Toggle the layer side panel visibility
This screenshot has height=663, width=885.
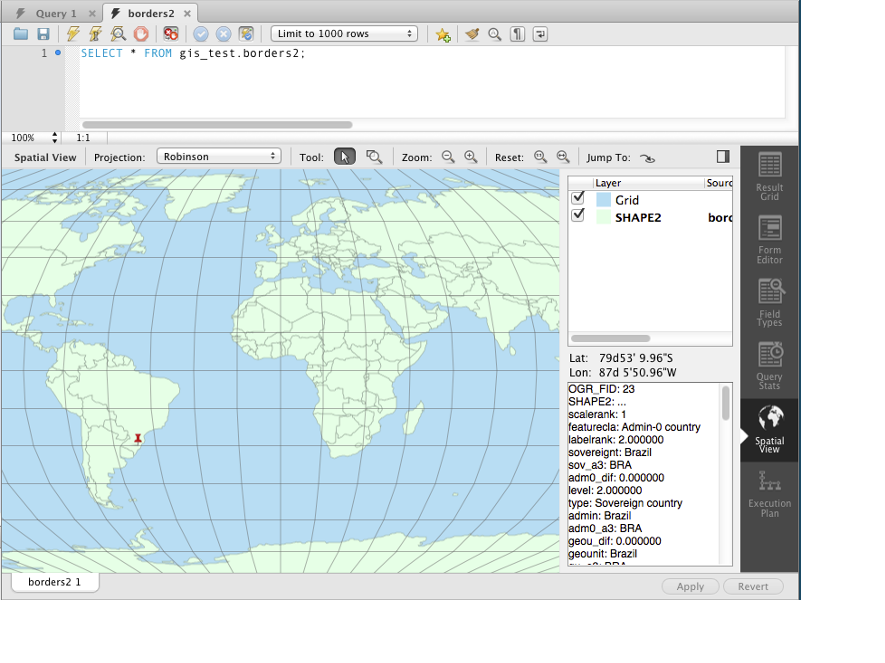pyautogui.click(x=723, y=156)
